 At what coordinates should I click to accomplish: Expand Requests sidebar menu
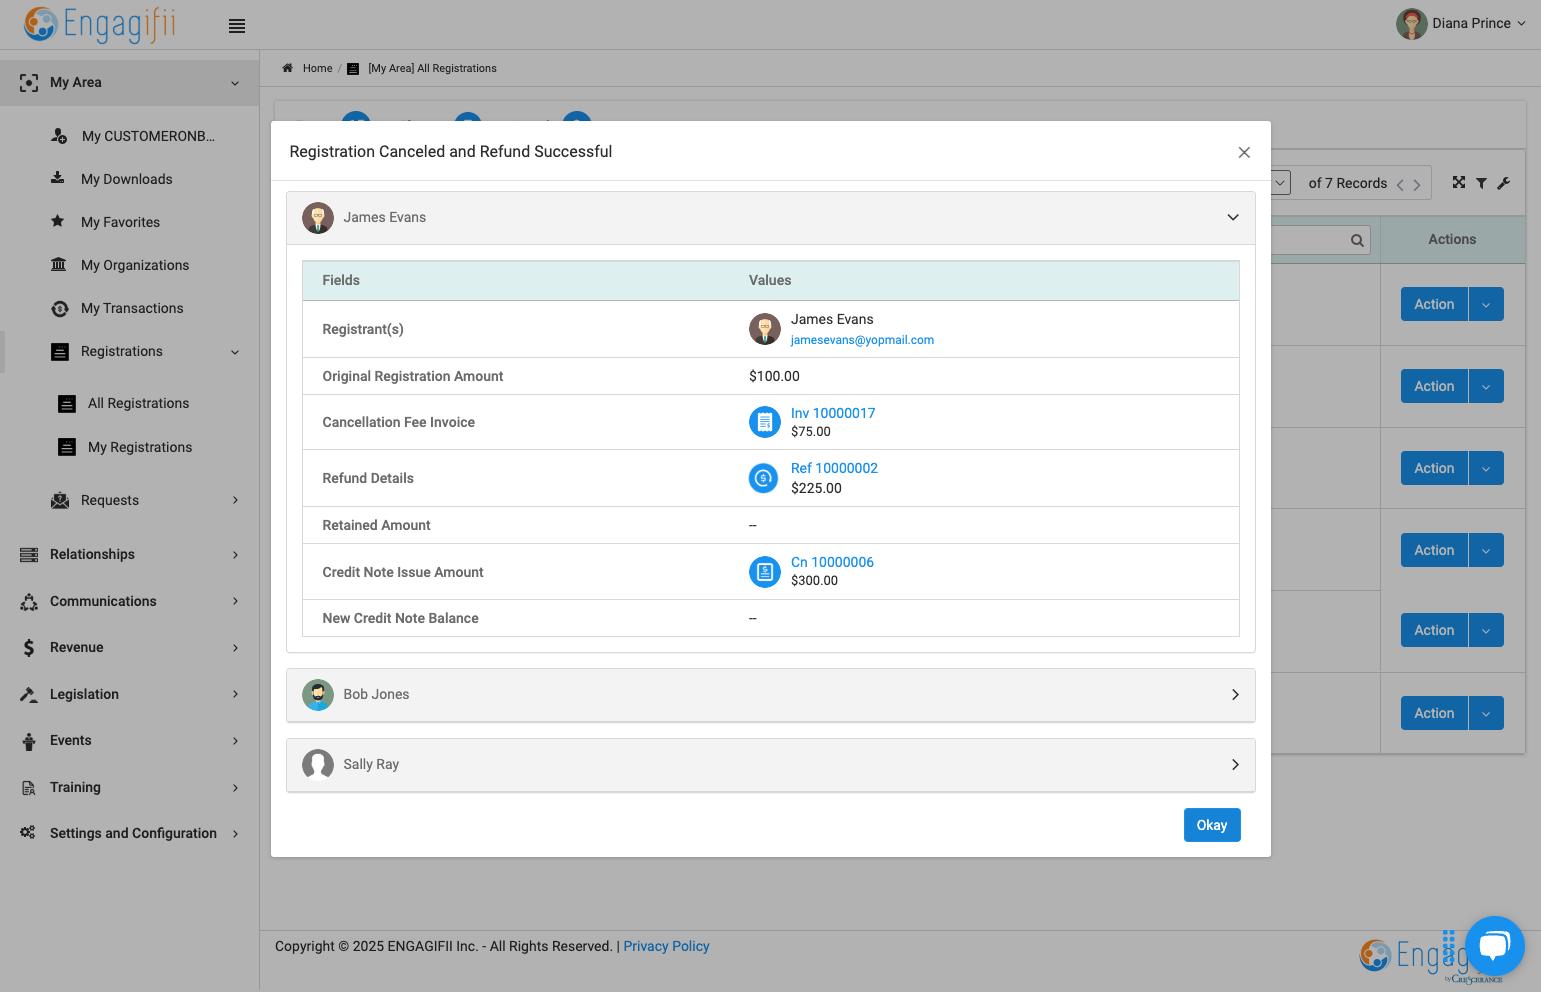(235, 500)
